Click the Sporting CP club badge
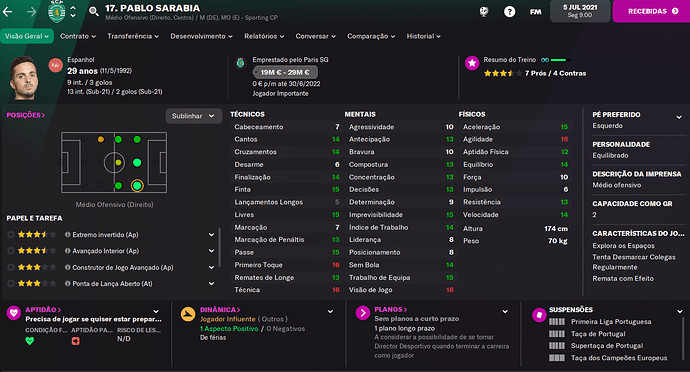This screenshot has height=372, width=690. coord(56,11)
